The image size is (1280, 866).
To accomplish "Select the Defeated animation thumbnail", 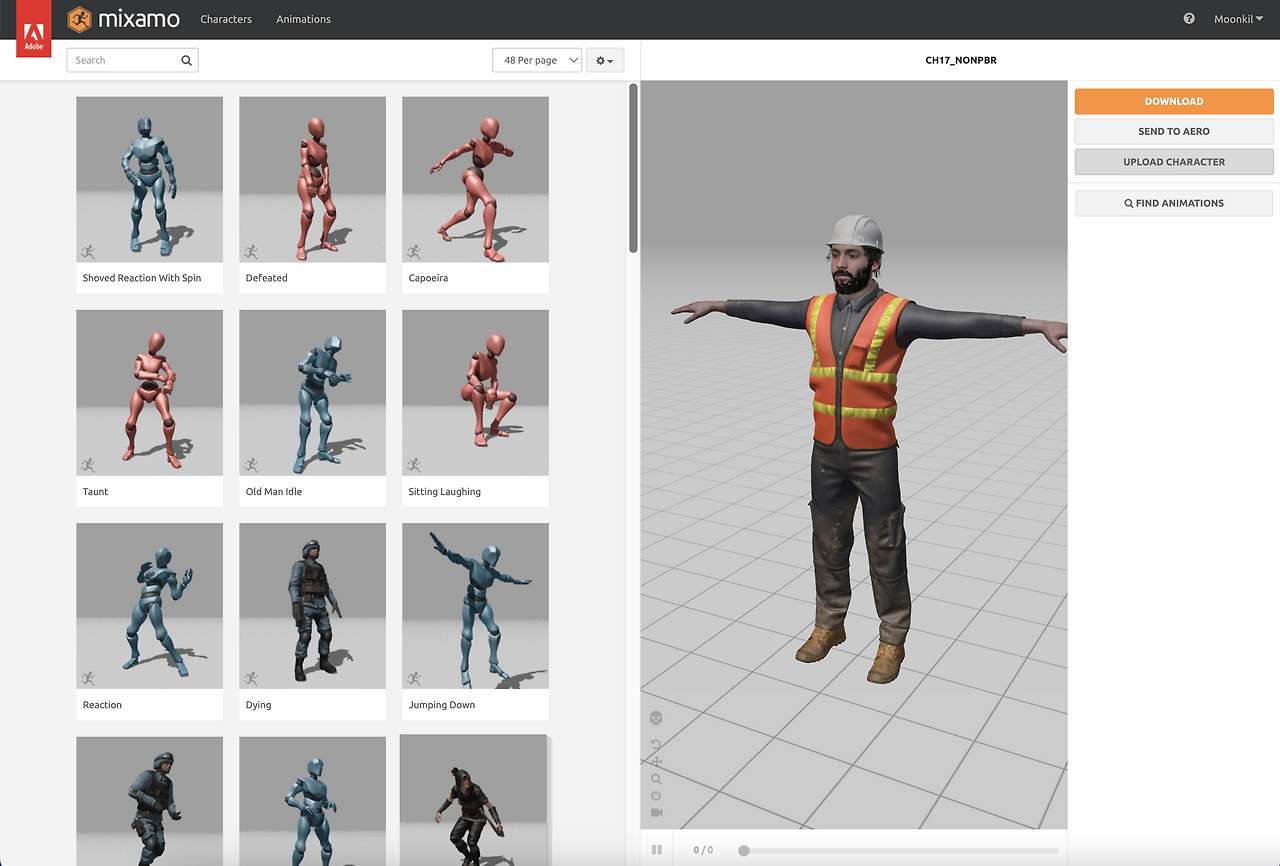I will coord(313,180).
